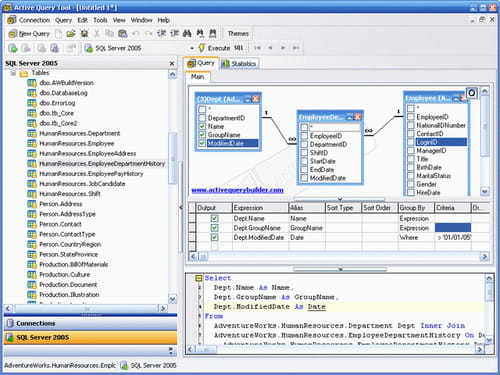Toggle DepartmentID checkbox in Dept table
Image resolution: width=500 pixels, height=375 pixels.
click(202, 118)
